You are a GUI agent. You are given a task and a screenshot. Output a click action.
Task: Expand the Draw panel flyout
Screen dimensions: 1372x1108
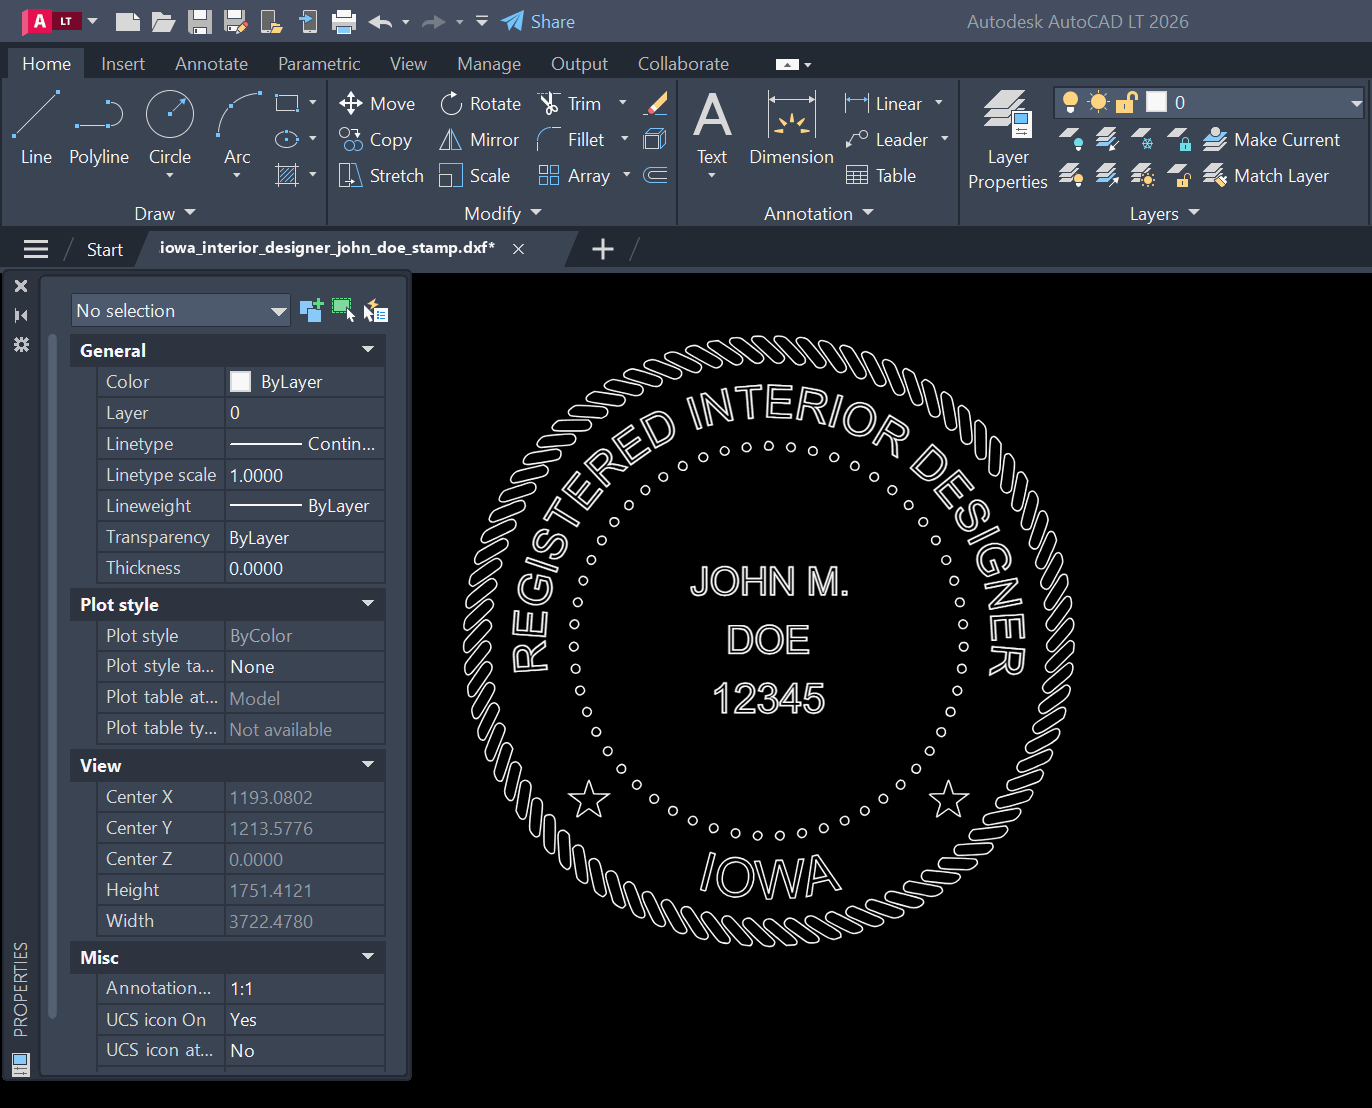(x=166, y=213)
